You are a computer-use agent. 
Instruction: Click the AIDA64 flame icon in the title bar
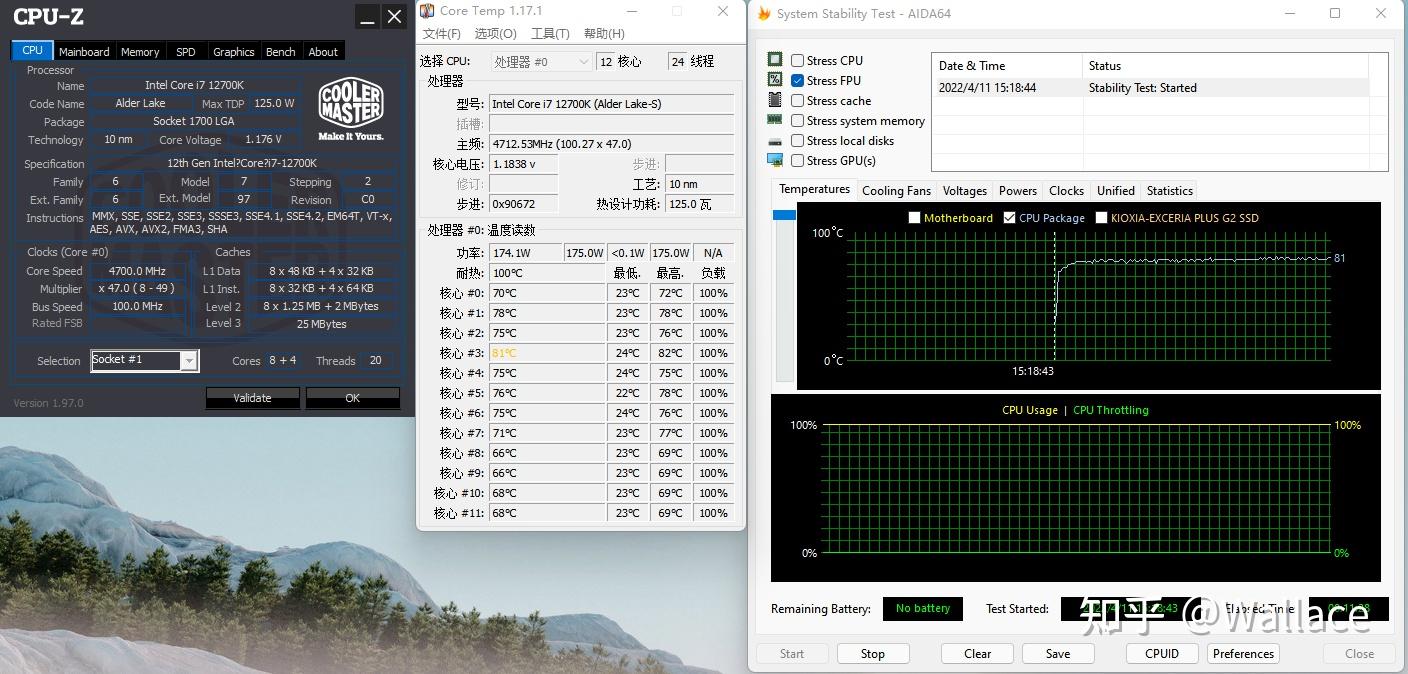[765, 13]
